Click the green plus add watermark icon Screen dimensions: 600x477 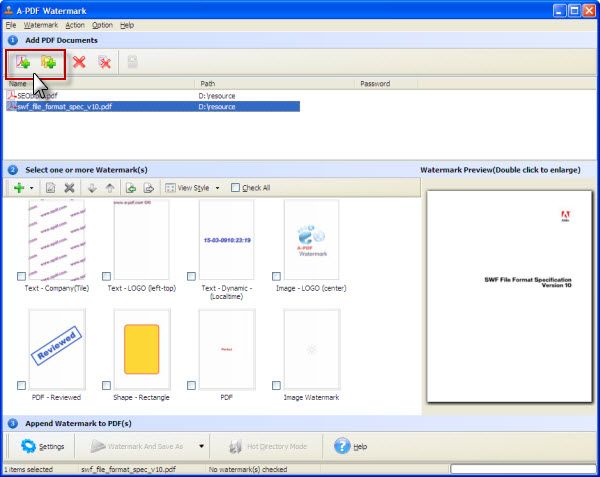click(x=19, y=187)
